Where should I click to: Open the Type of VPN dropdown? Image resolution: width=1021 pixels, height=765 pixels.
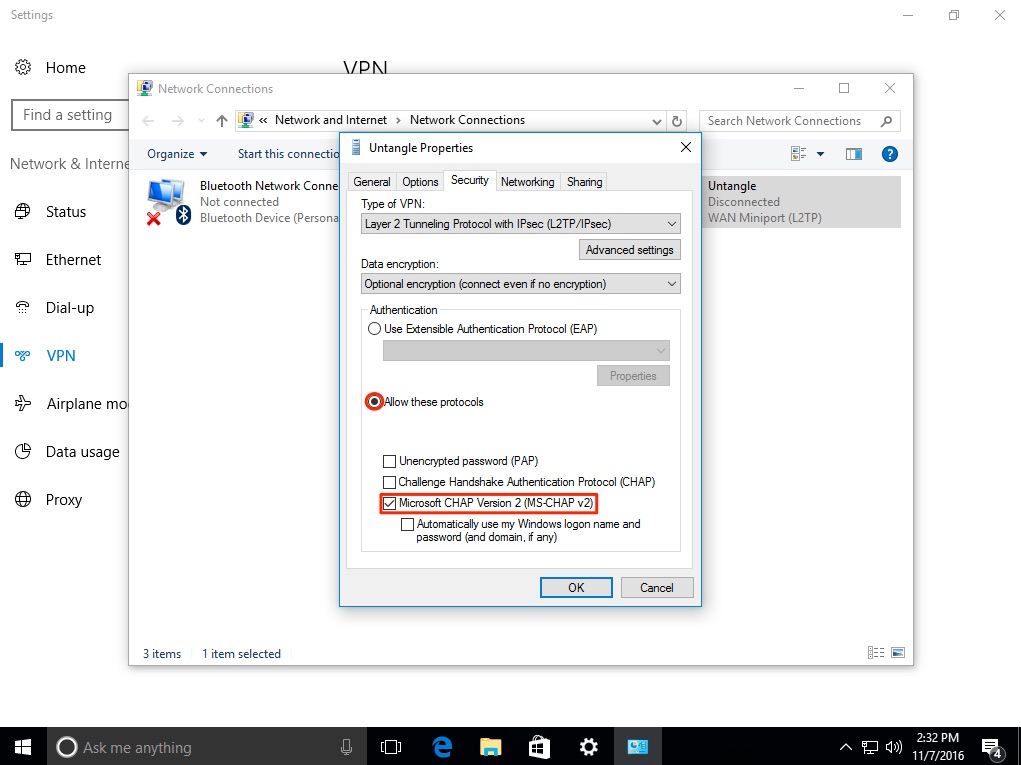coord(520,224)
